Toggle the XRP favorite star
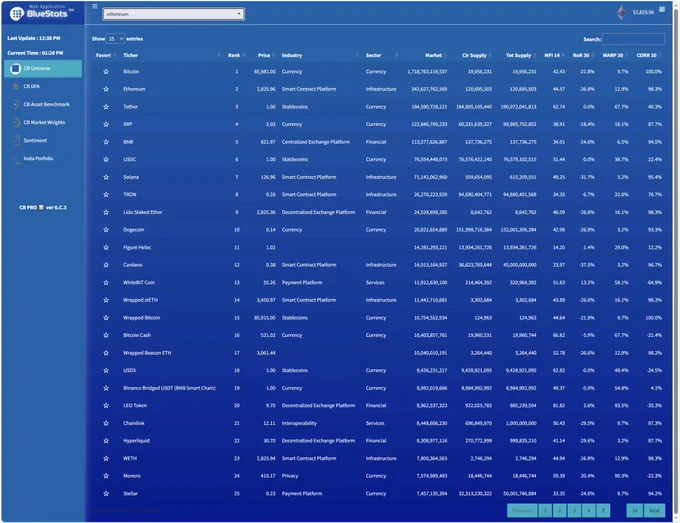This screenshot has height=523, width=680. (106, 124)
